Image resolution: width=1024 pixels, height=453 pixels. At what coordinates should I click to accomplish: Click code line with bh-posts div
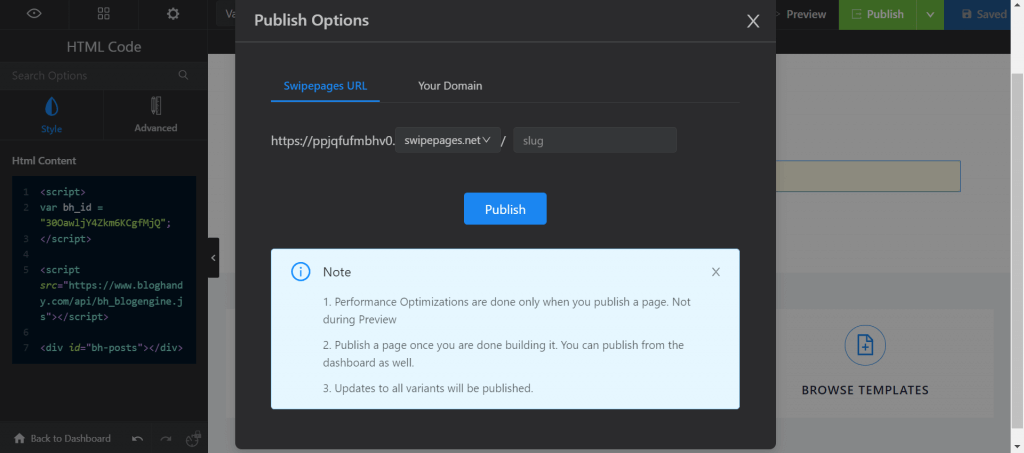[x=111, y=347]
